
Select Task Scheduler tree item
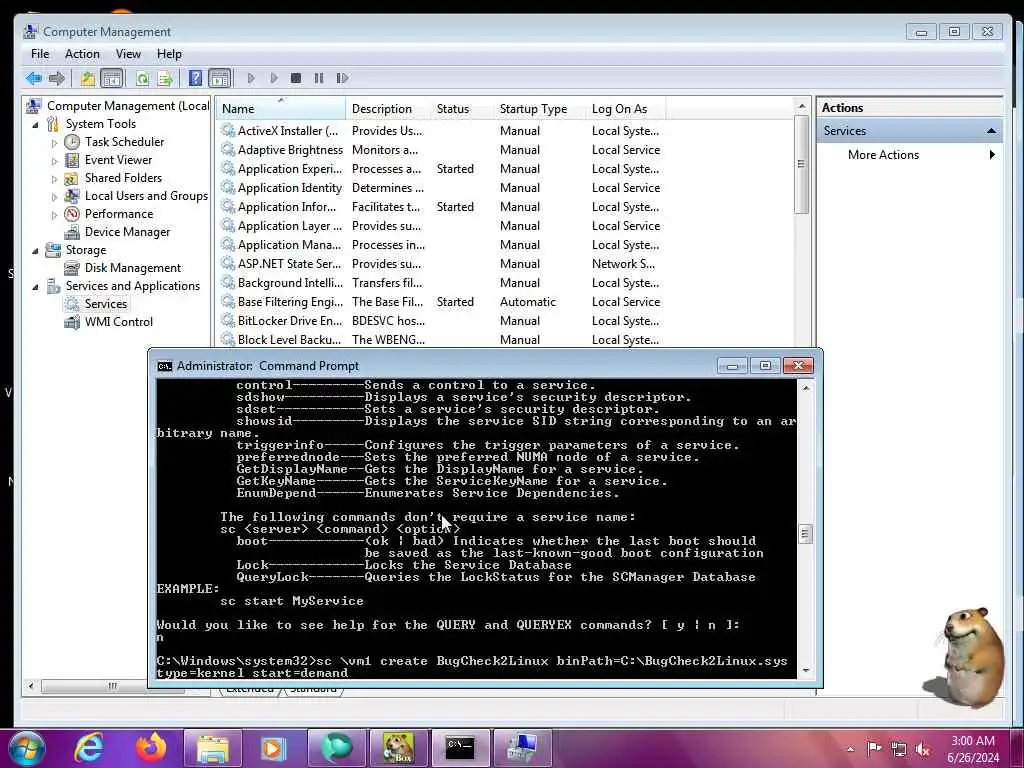click(124, 142)
